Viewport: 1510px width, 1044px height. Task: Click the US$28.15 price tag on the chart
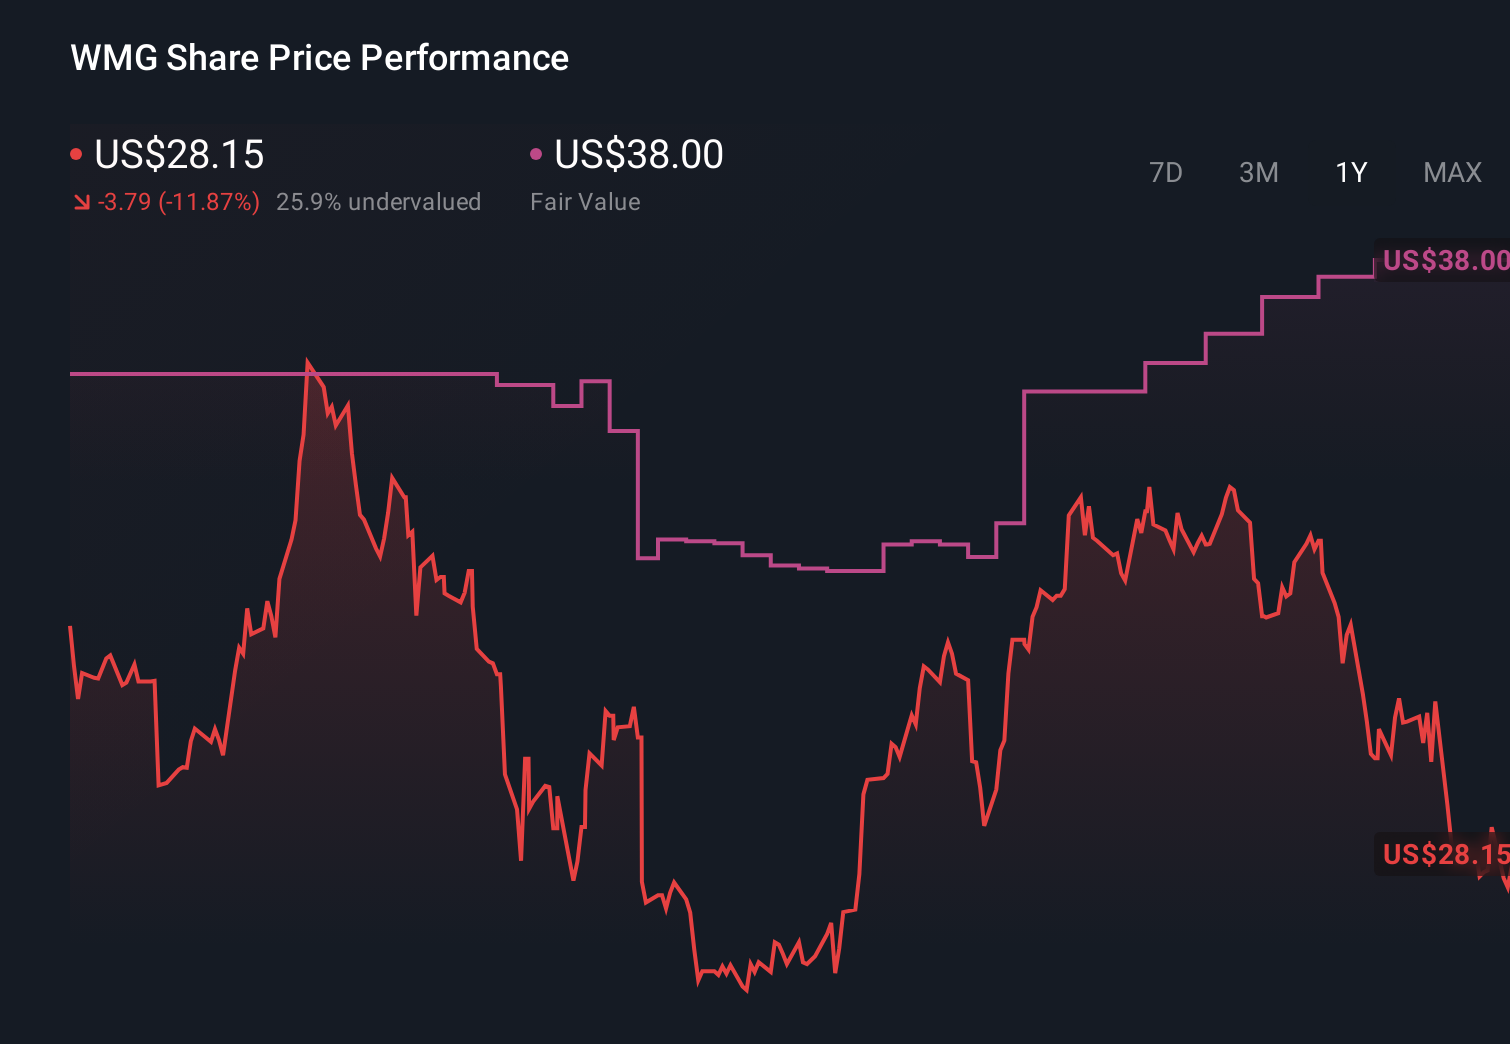[1445, 855]
